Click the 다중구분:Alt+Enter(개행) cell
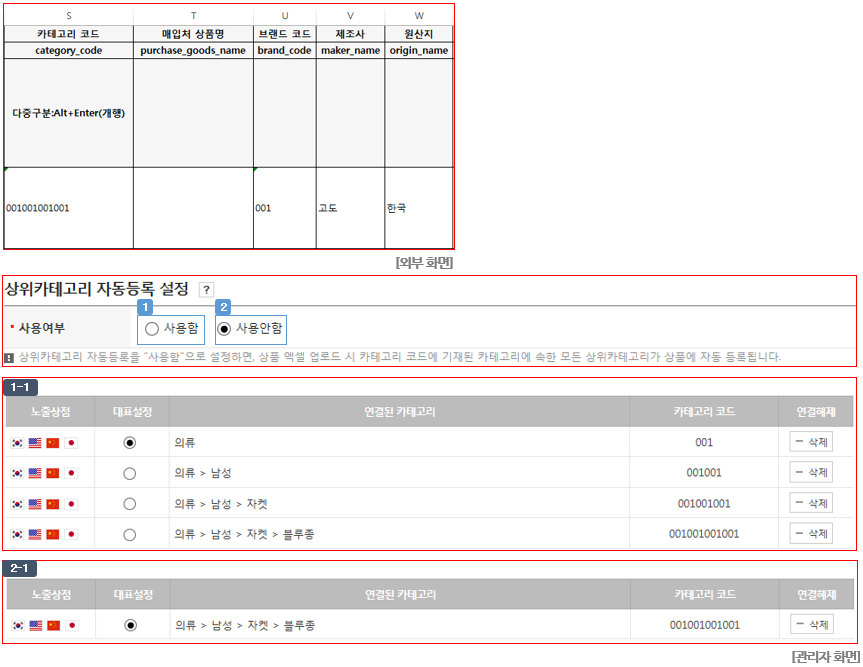Screen dimensions: 863x667 pos(69,113)
